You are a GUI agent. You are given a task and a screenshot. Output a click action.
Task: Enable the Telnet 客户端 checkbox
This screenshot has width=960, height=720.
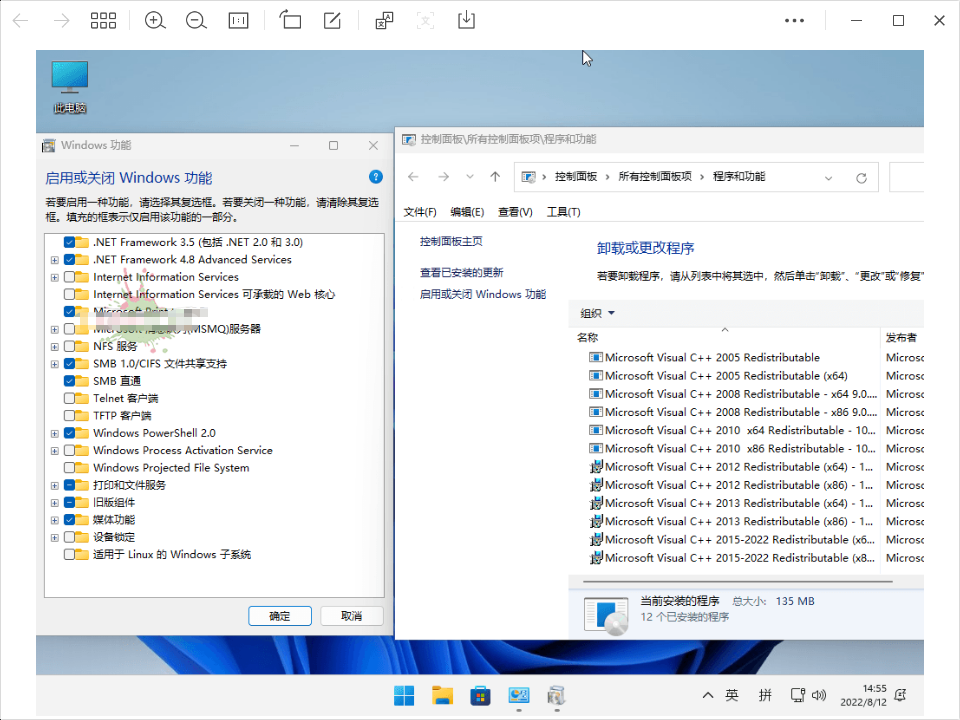tap(70, 399)
